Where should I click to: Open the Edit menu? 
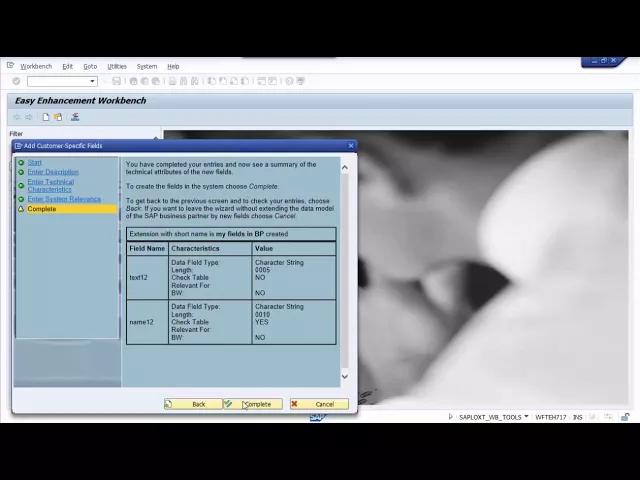click(x=67, y=66)
